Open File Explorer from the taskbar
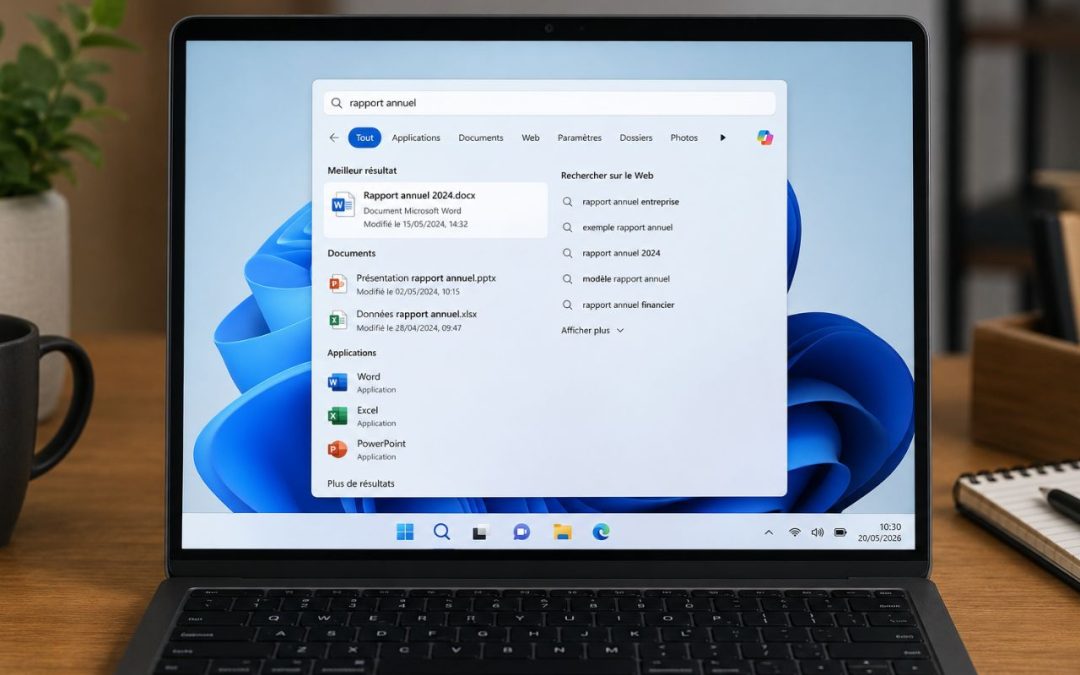The image size is (1080, 675). 563,532
